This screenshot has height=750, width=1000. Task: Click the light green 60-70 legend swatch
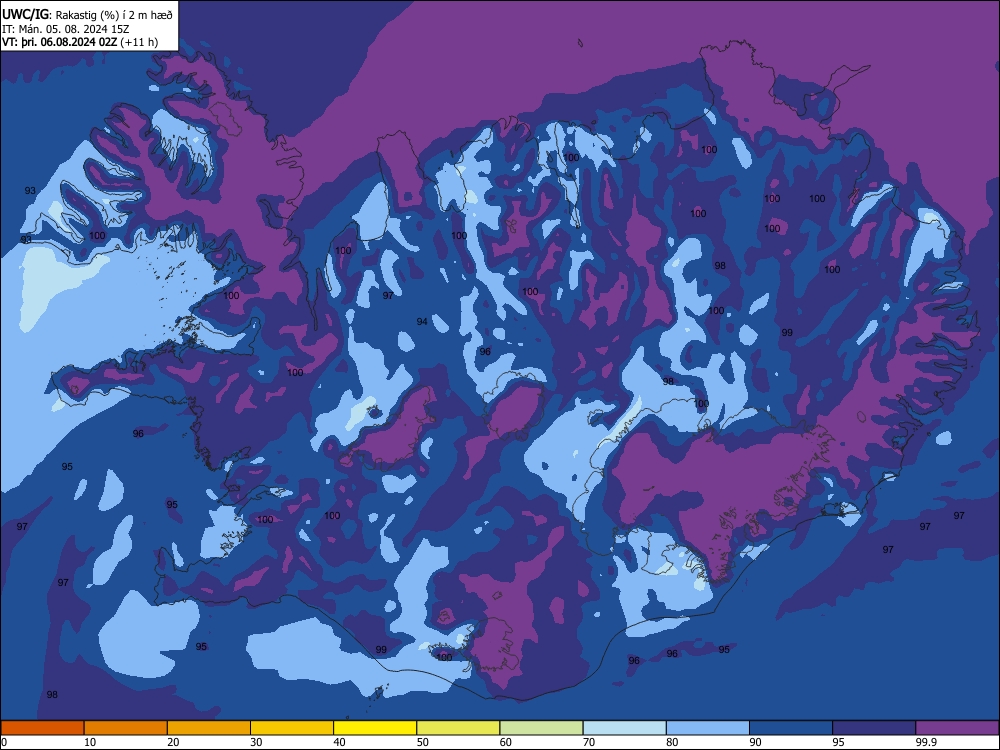tap(541, 728)
